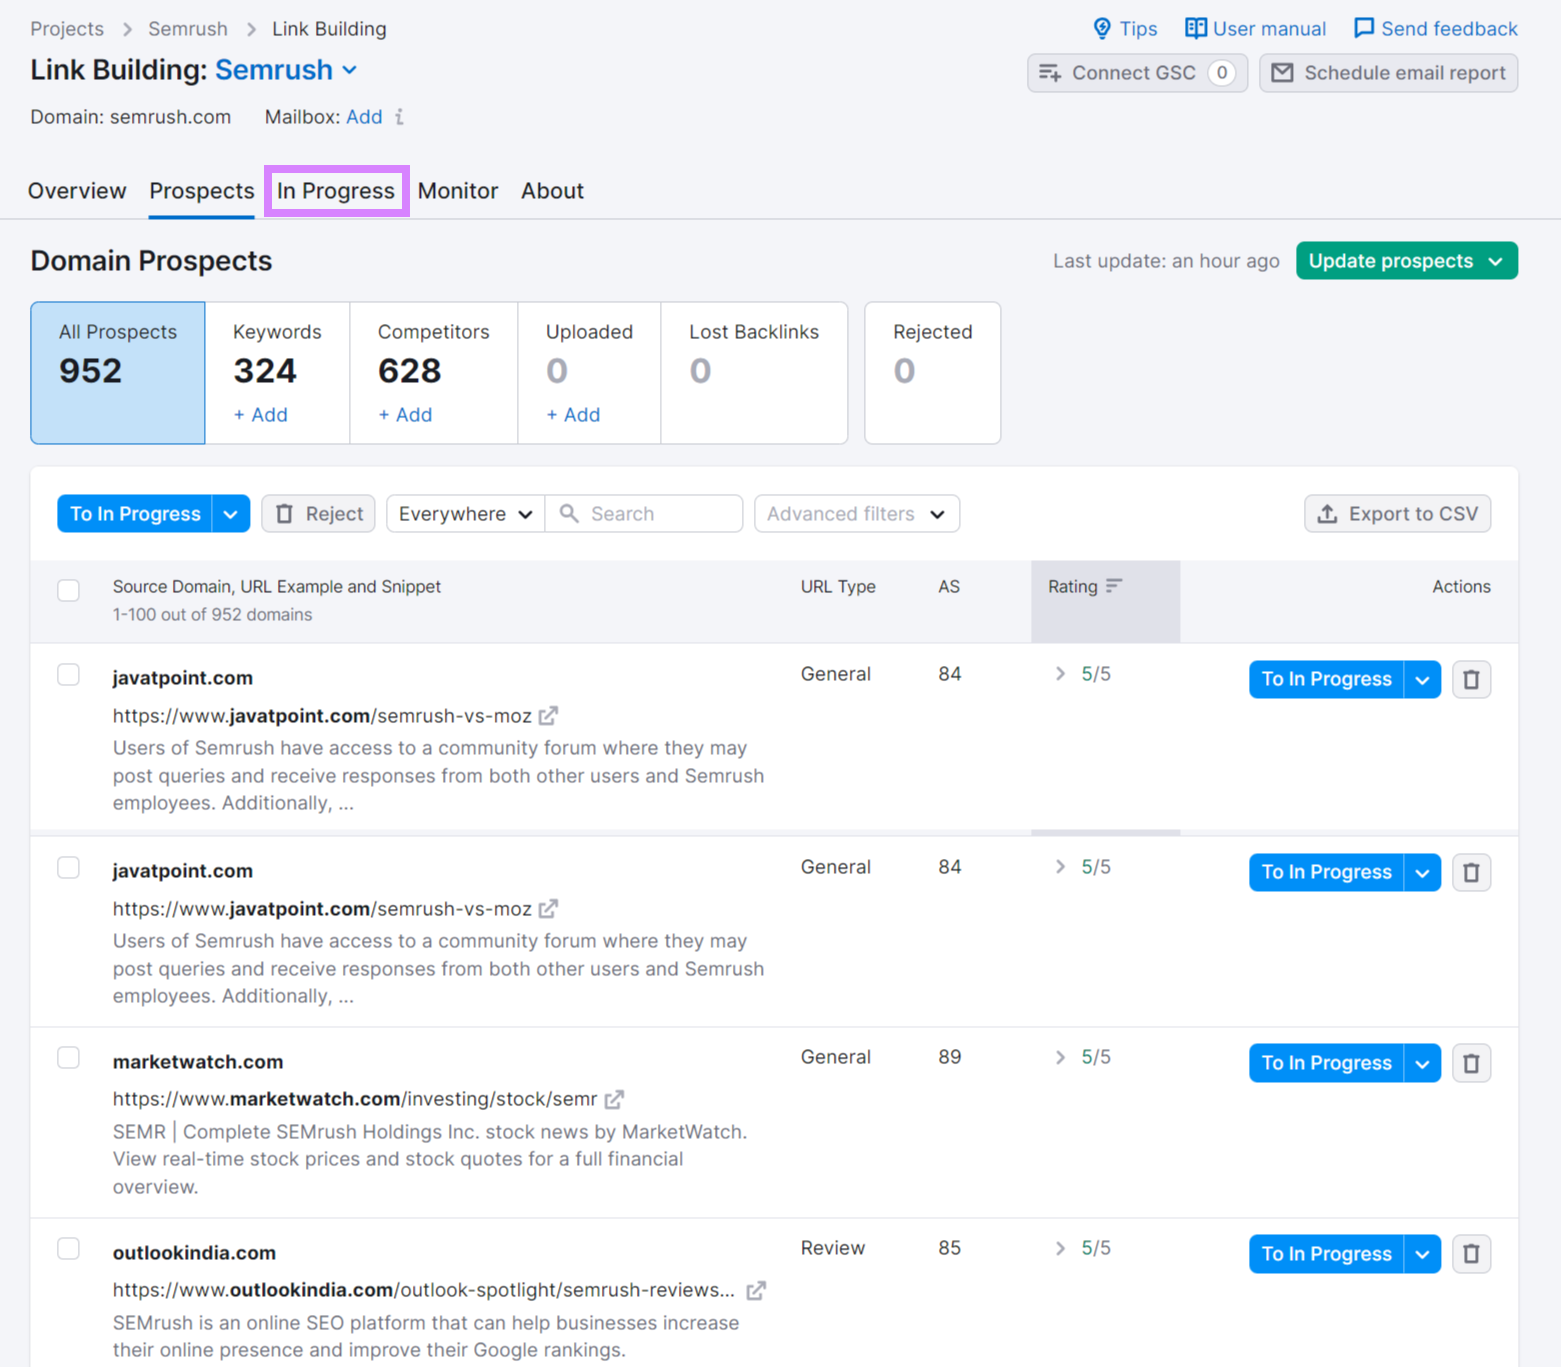Delete the outlookindia.com prospect via trash icon
Image resolution: width=1561 pixels, height=1367 pixels.
[x=1471, y=1253]
